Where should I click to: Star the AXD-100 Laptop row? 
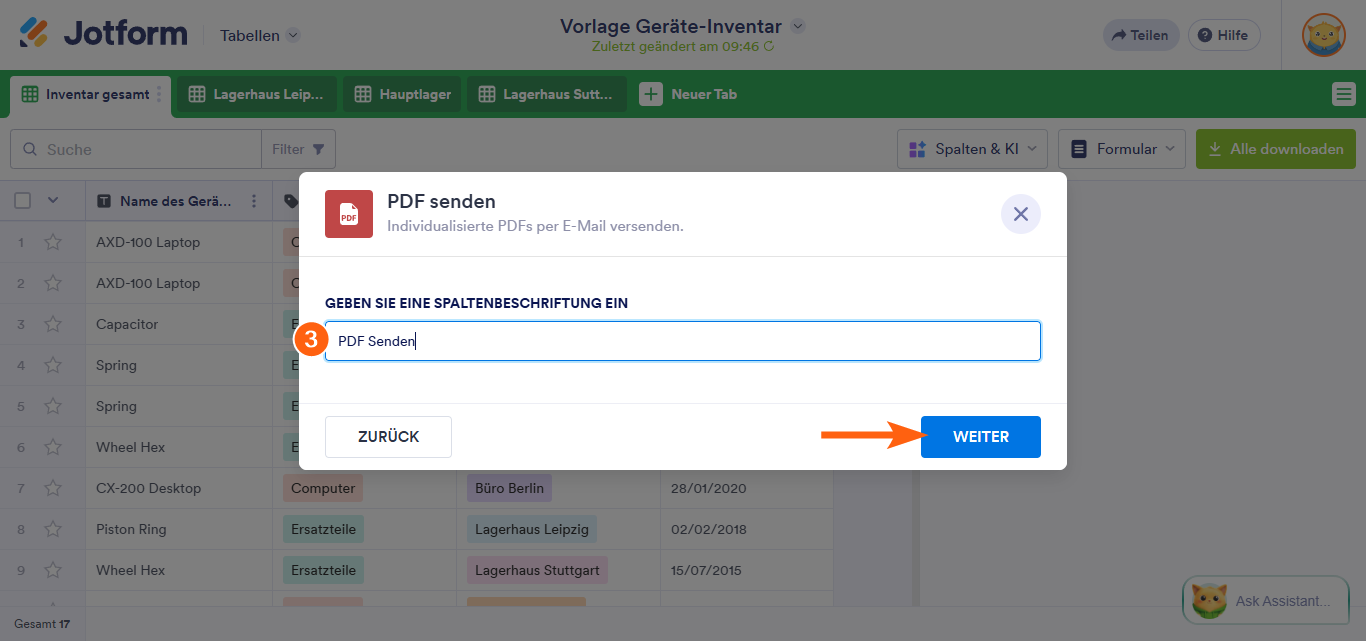click(x=53, y=242)
